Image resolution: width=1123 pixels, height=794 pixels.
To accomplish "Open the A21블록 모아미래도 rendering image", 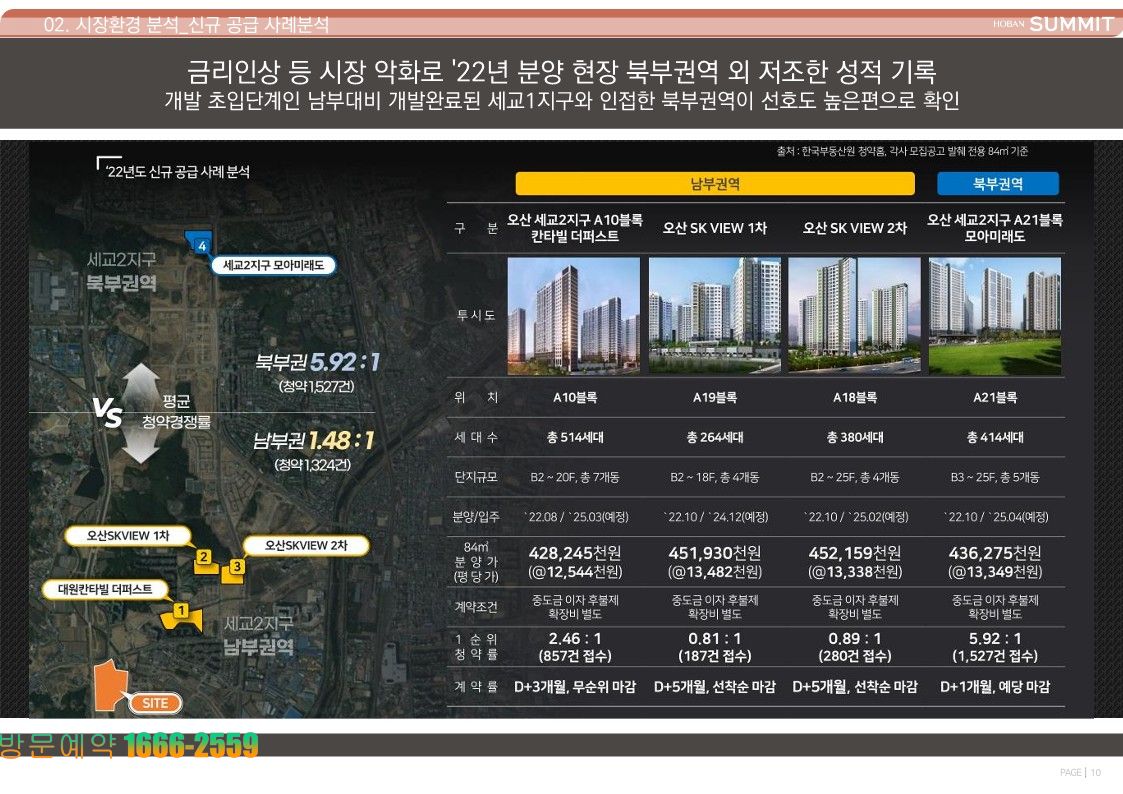I will pos(995,316).
